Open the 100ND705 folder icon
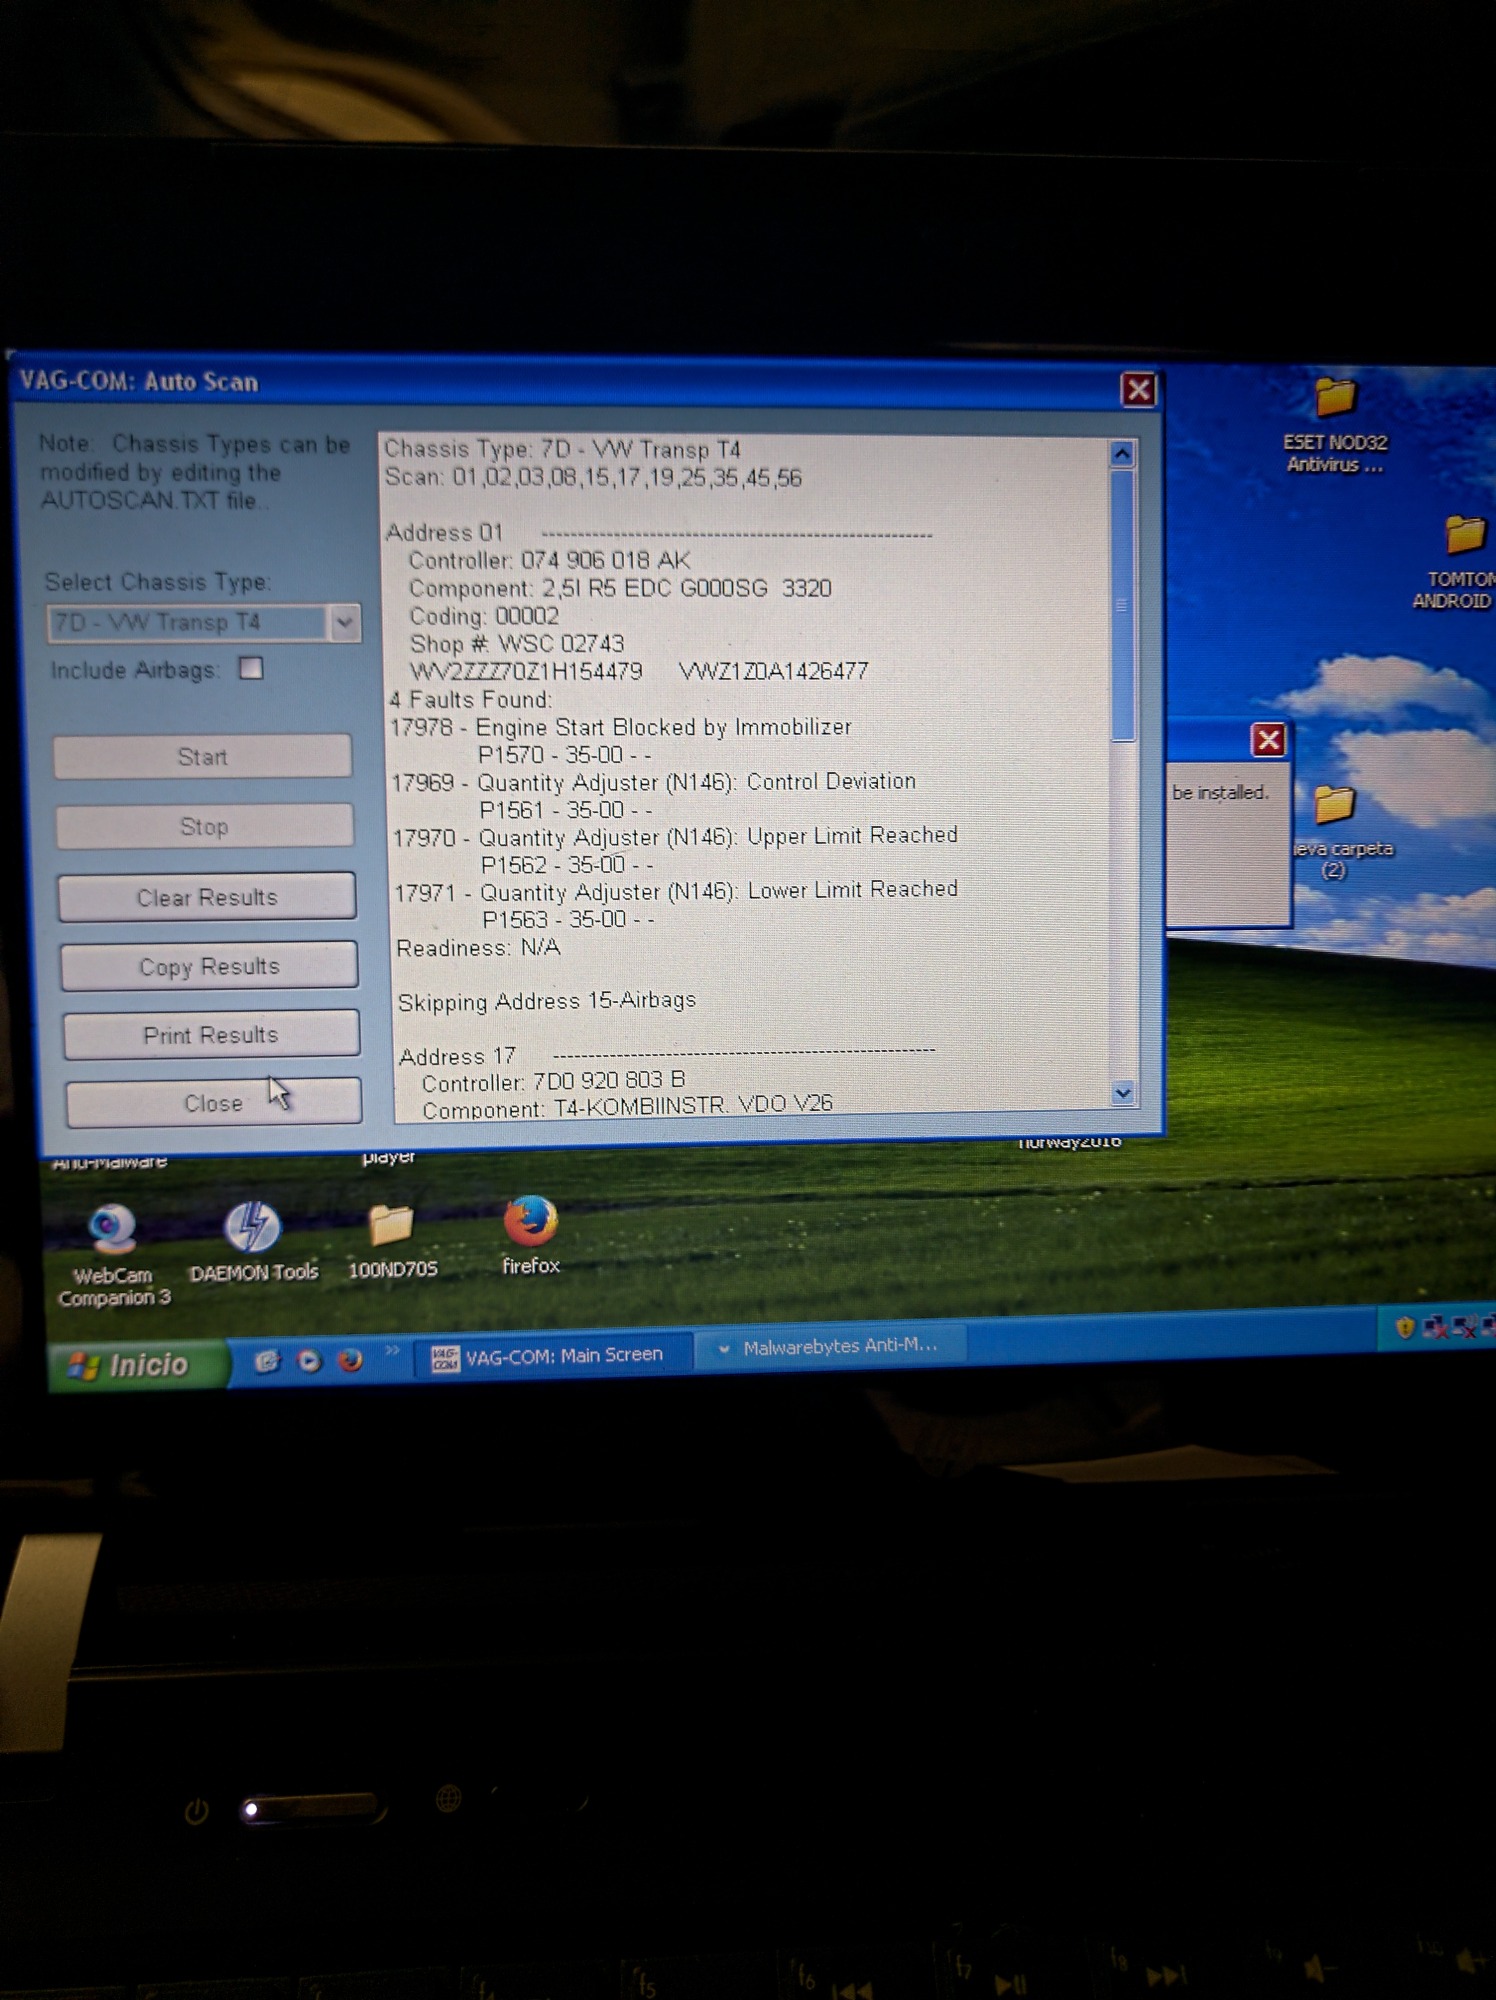 point(392,1241)
